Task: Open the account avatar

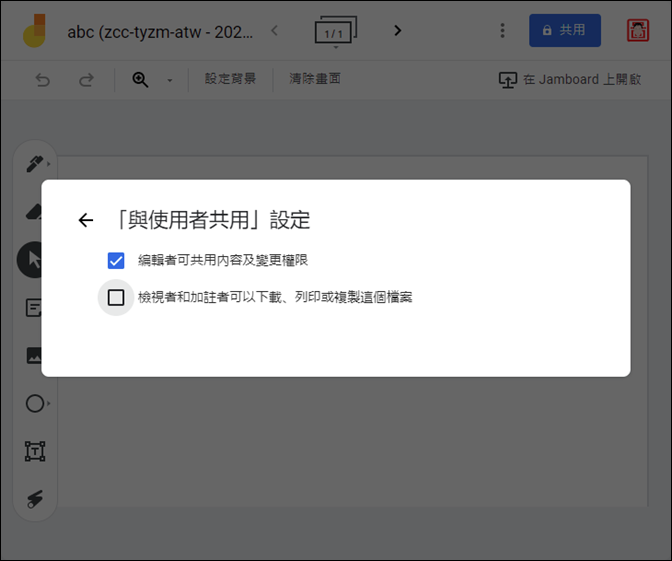Action: point(638,30)
